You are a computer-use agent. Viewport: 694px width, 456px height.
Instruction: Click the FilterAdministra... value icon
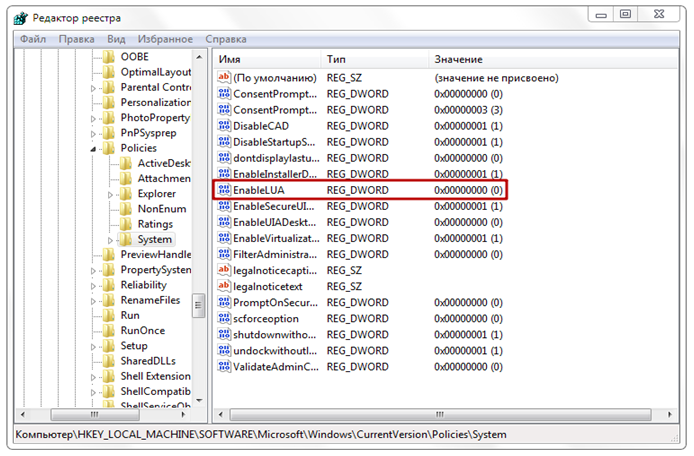(x=224, y=254)
